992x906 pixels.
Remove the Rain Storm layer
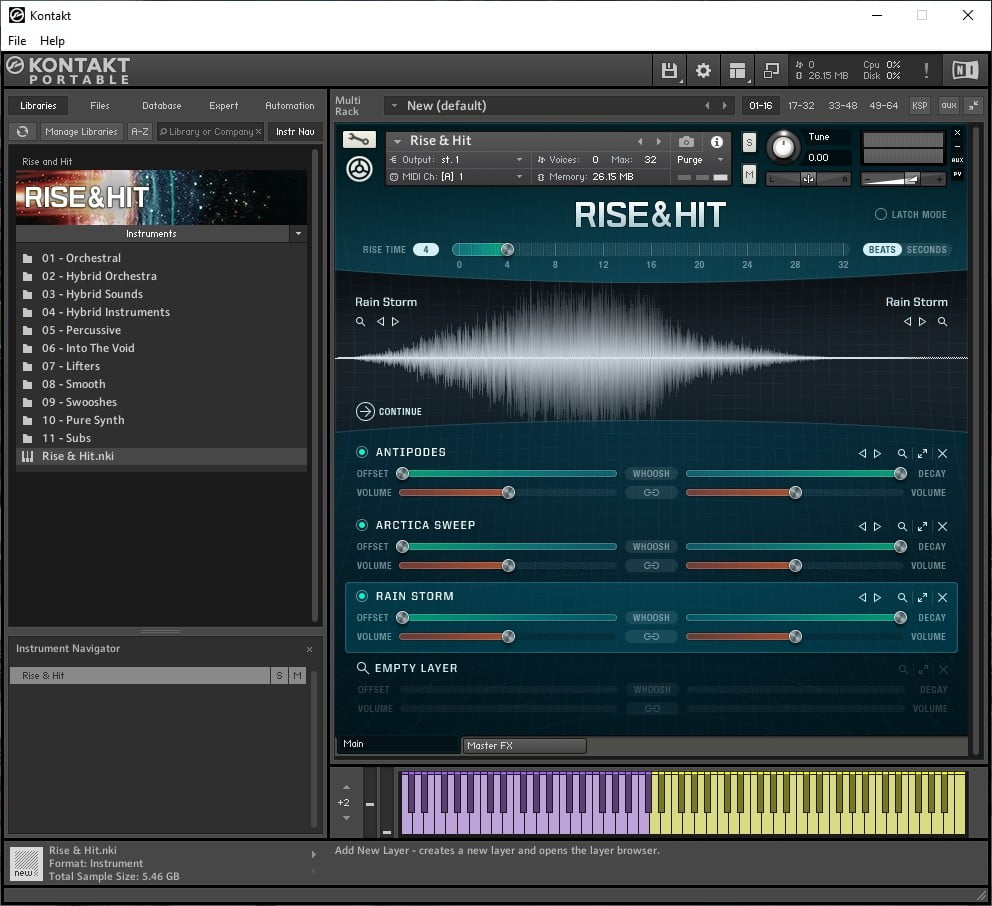pos(943,597)
